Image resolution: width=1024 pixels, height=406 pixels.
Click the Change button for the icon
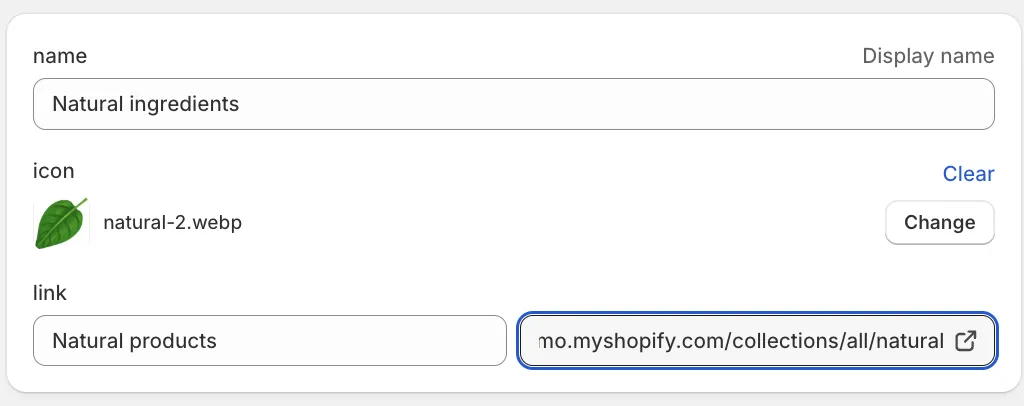pos(939,223)
